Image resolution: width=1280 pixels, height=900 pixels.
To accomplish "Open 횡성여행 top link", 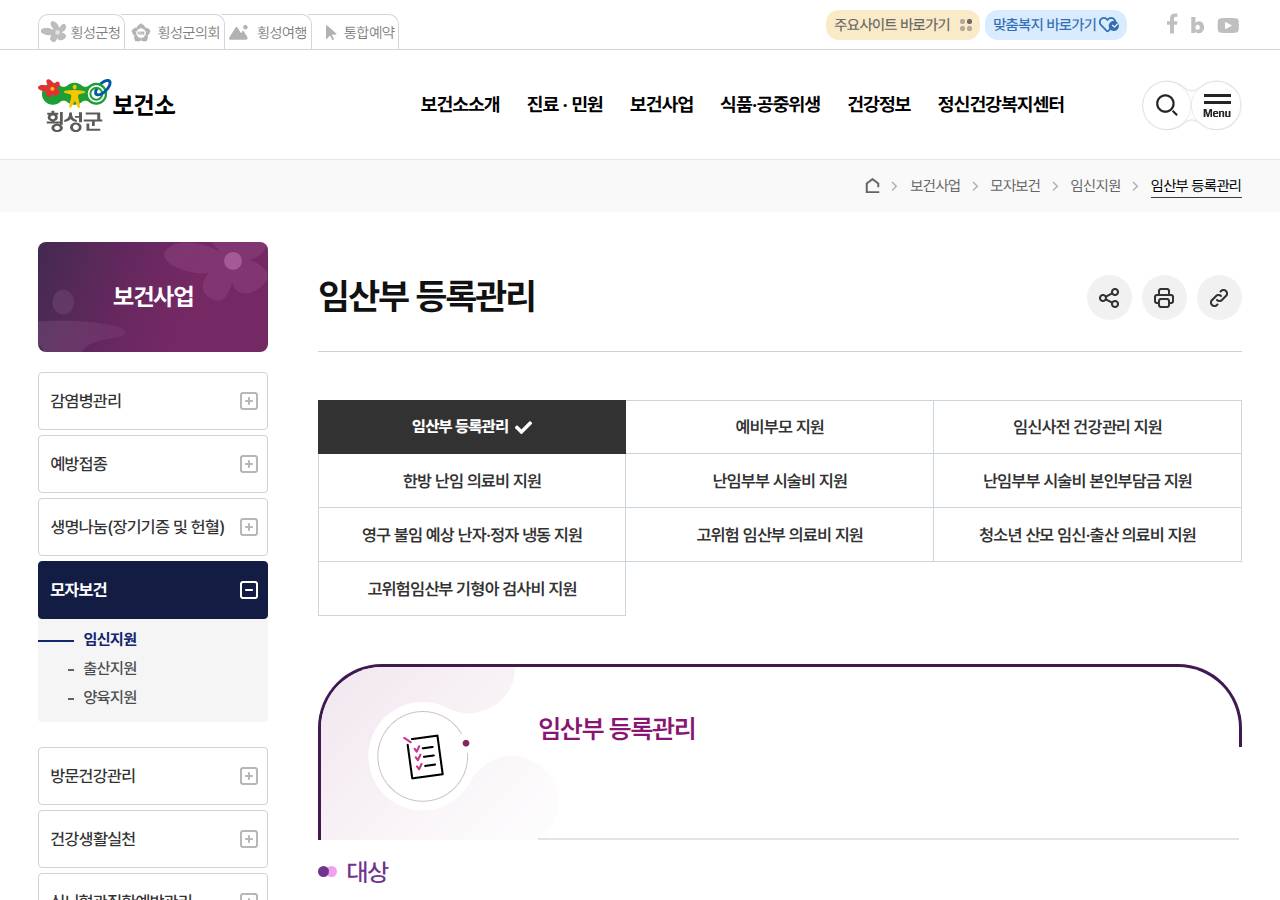I will [267, 32].
